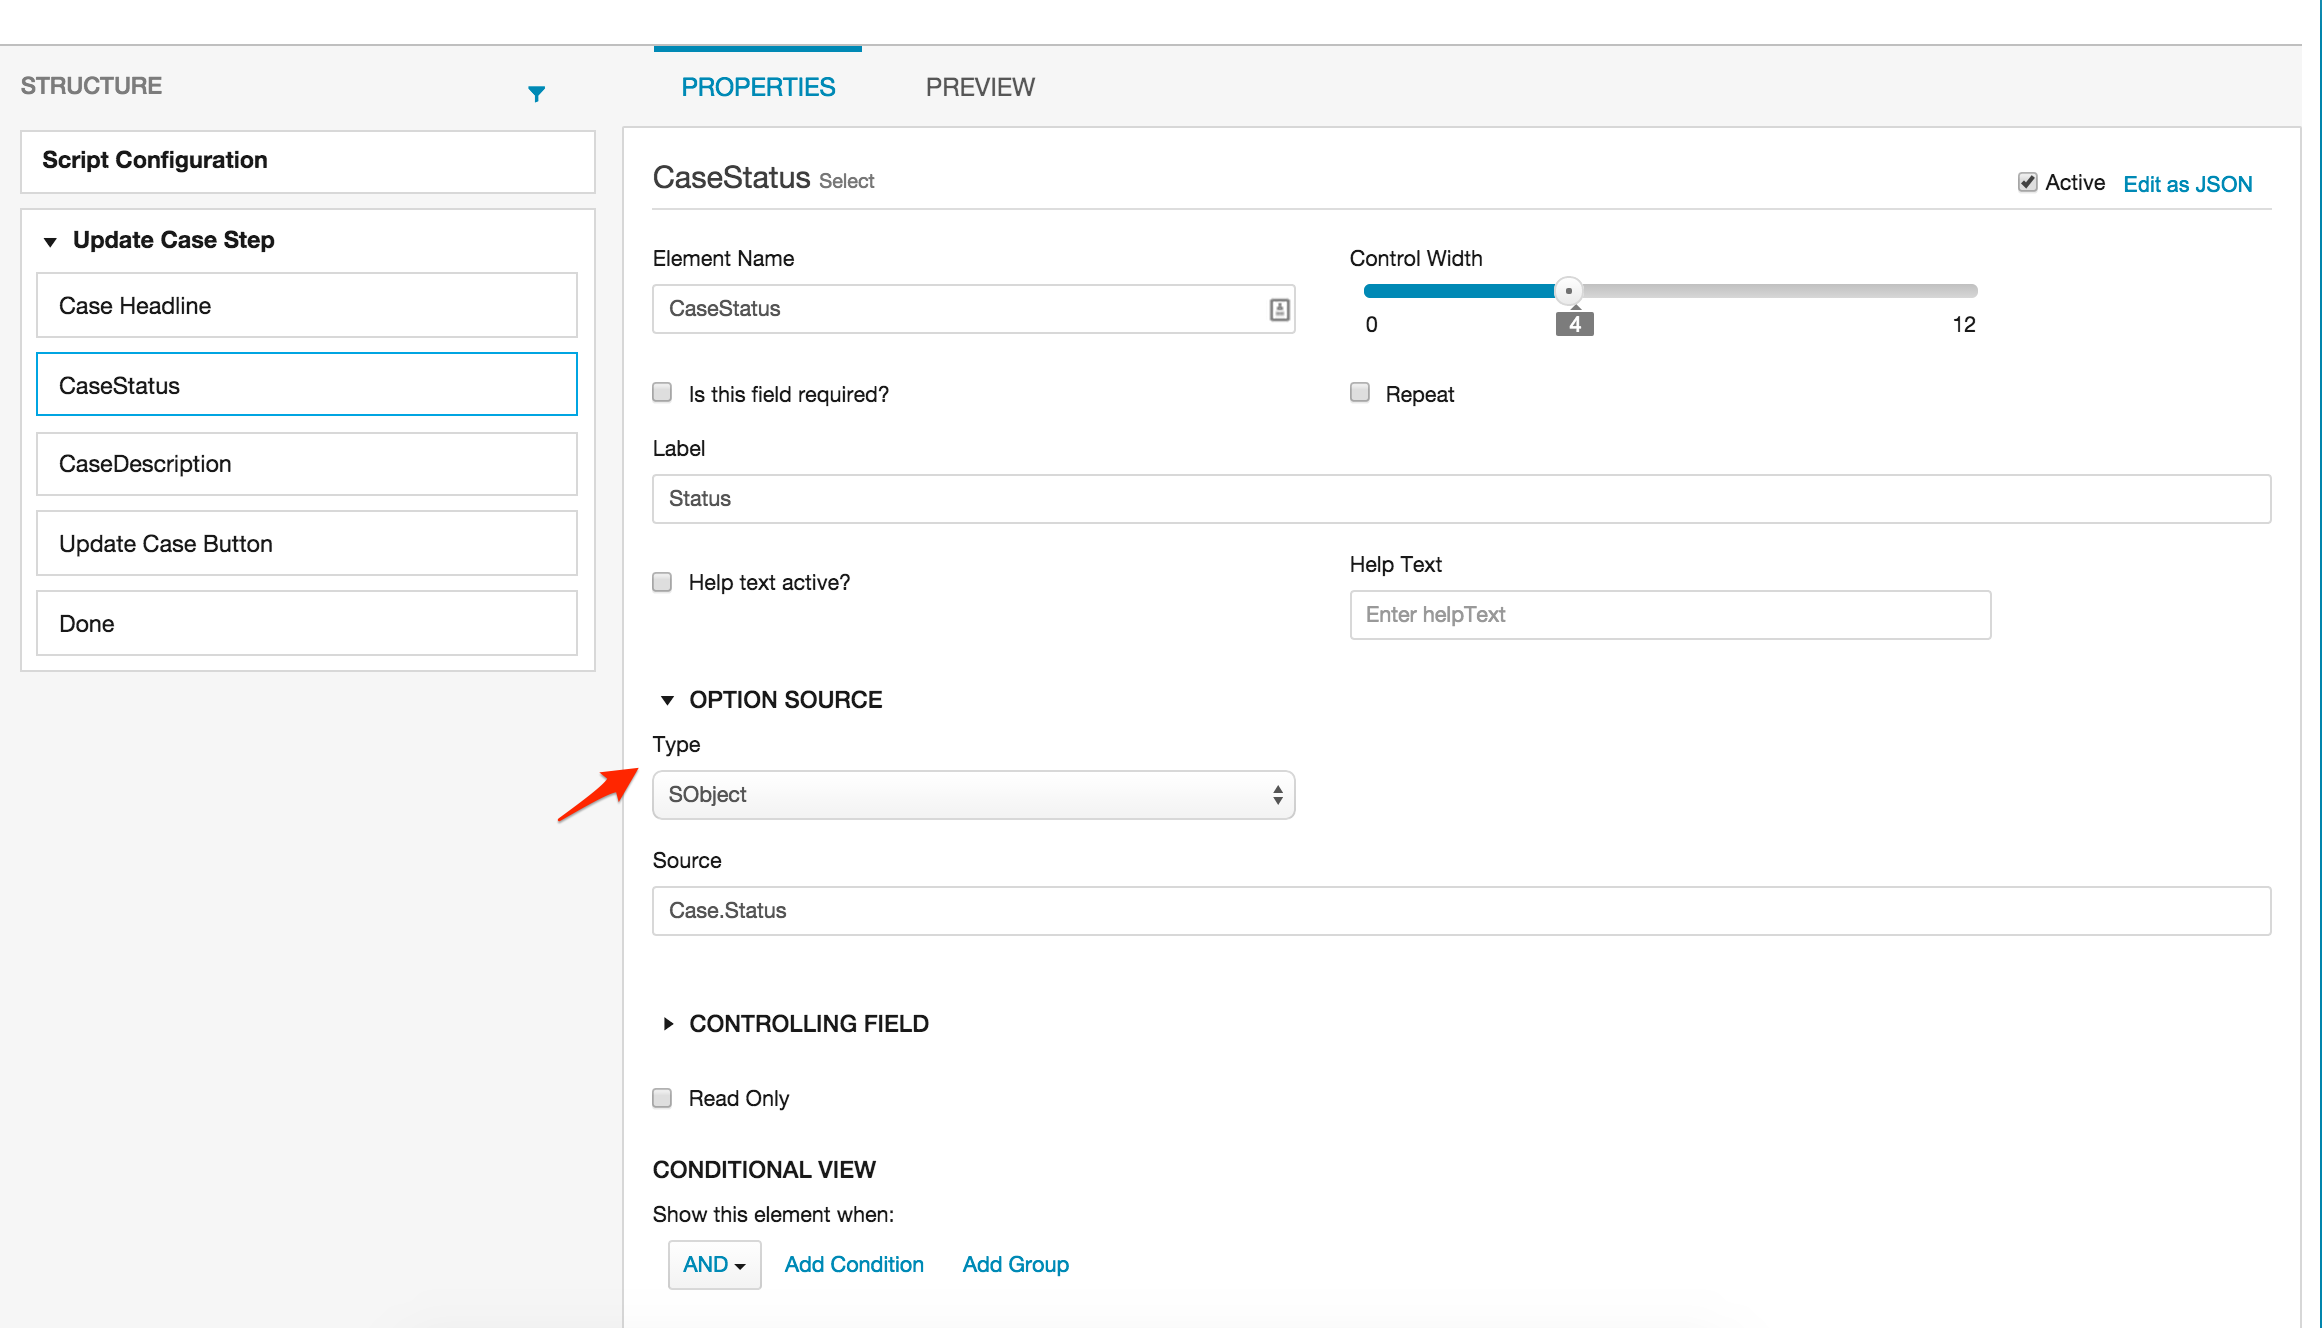This screenshot has width=2322, height=1328.
Task: Check 'Is this field required?' checkbox
Action: [662, 392]
